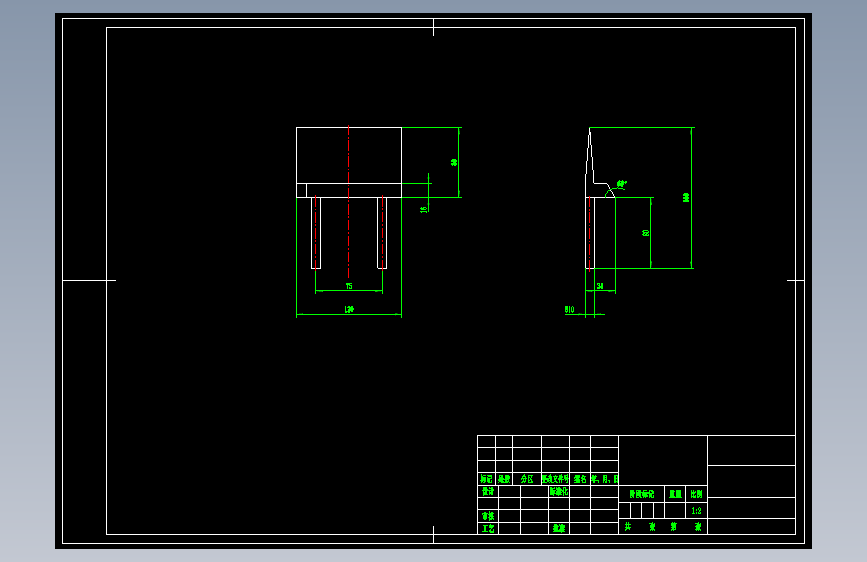
Task: Click the 批准 label in title block
Action: click(558, 529)
